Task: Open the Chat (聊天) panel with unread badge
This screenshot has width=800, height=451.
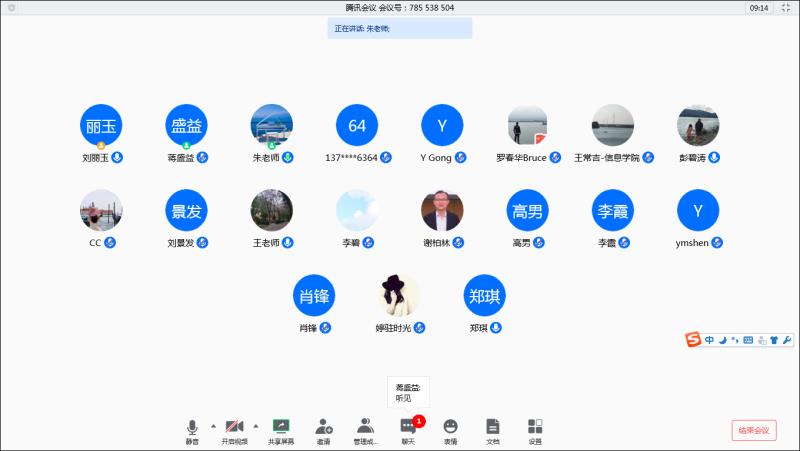Action: pos(408,430)
